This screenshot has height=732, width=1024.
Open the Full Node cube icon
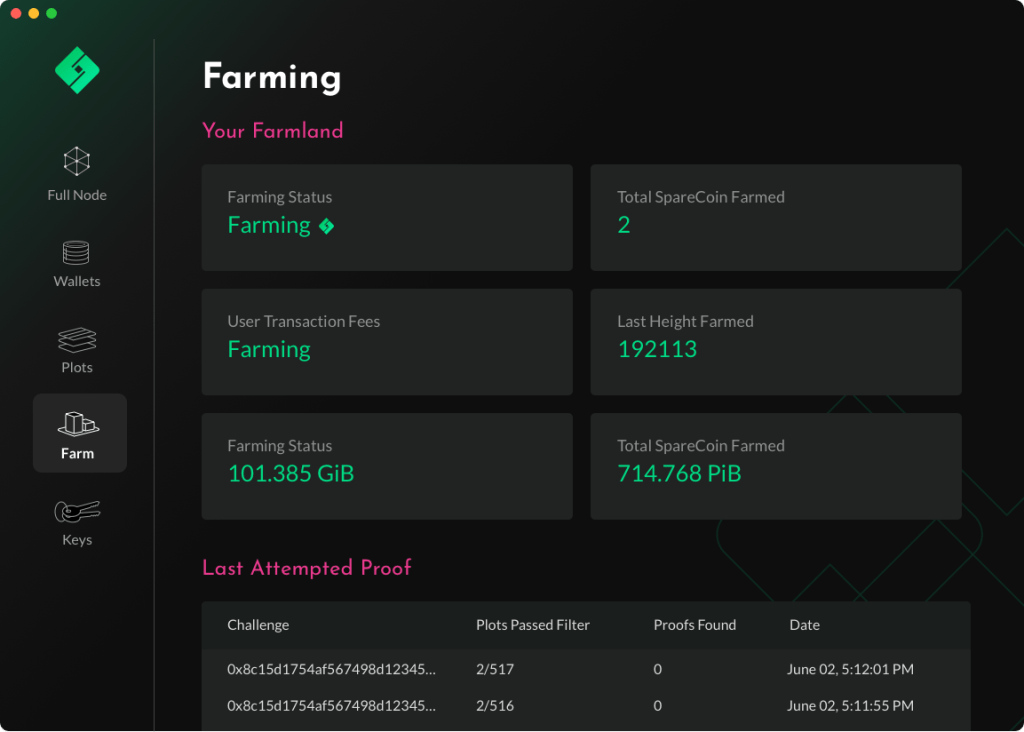click(x=77, y=161)
